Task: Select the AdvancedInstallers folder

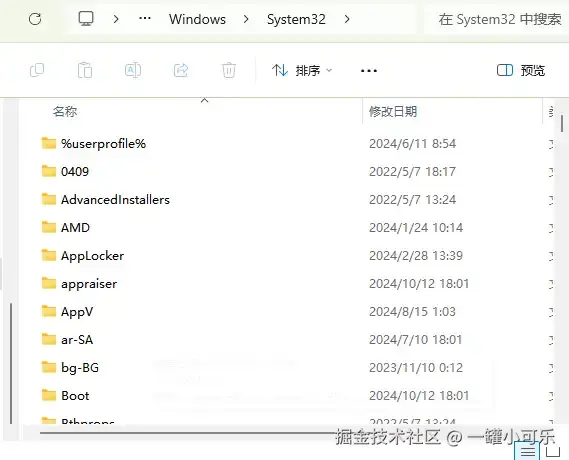Action: point(115,200)
